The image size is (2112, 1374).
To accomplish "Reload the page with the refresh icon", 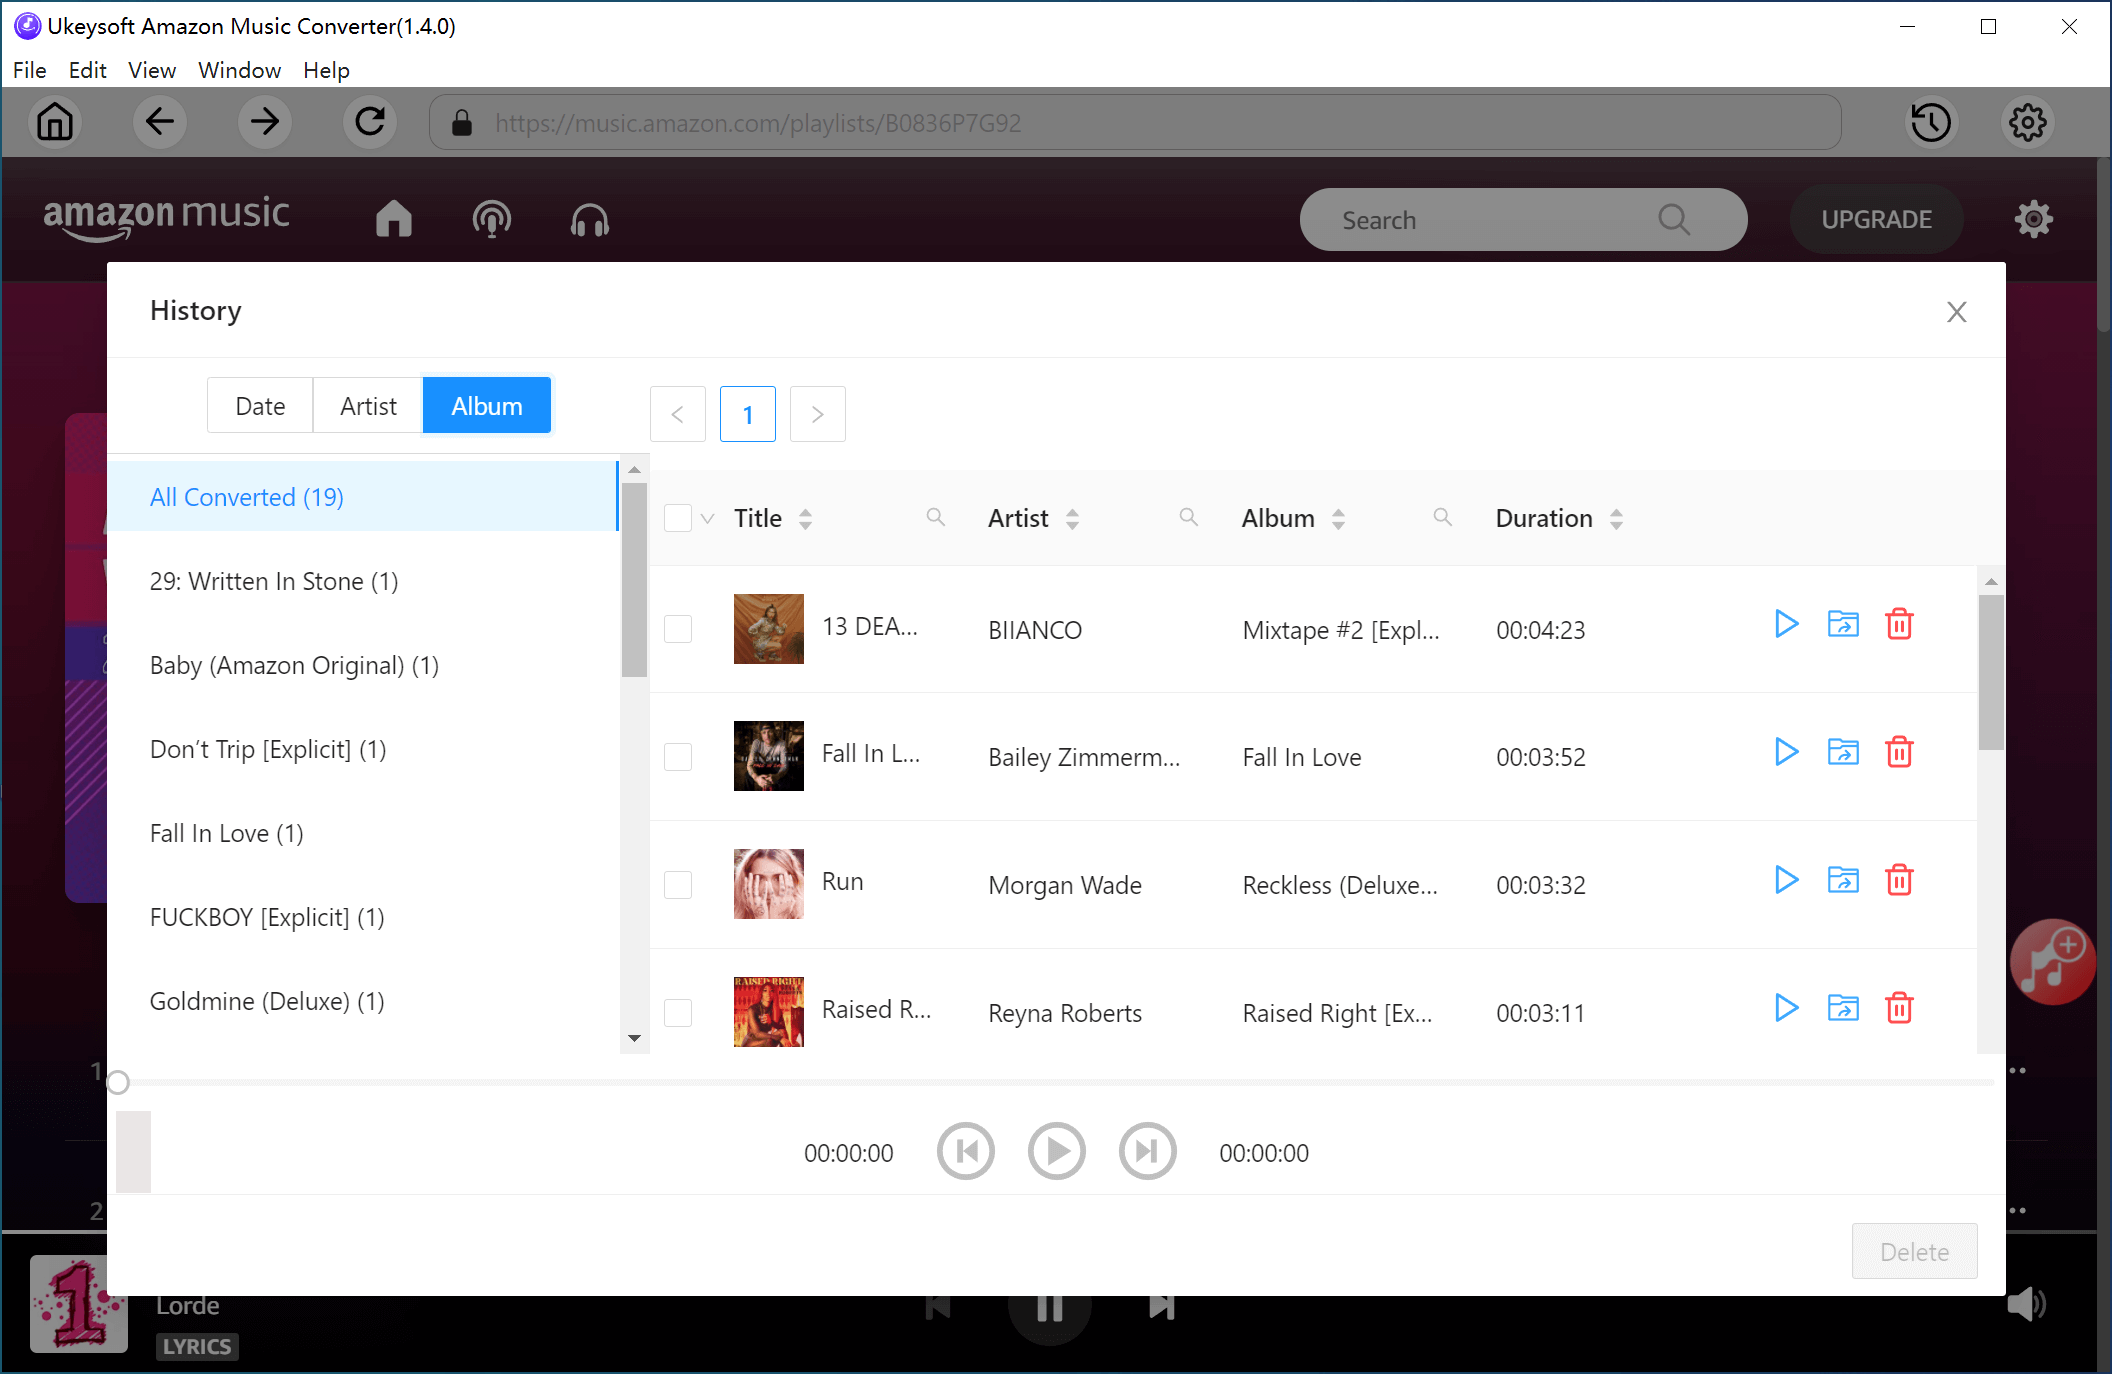I will [x=370, y=123].
